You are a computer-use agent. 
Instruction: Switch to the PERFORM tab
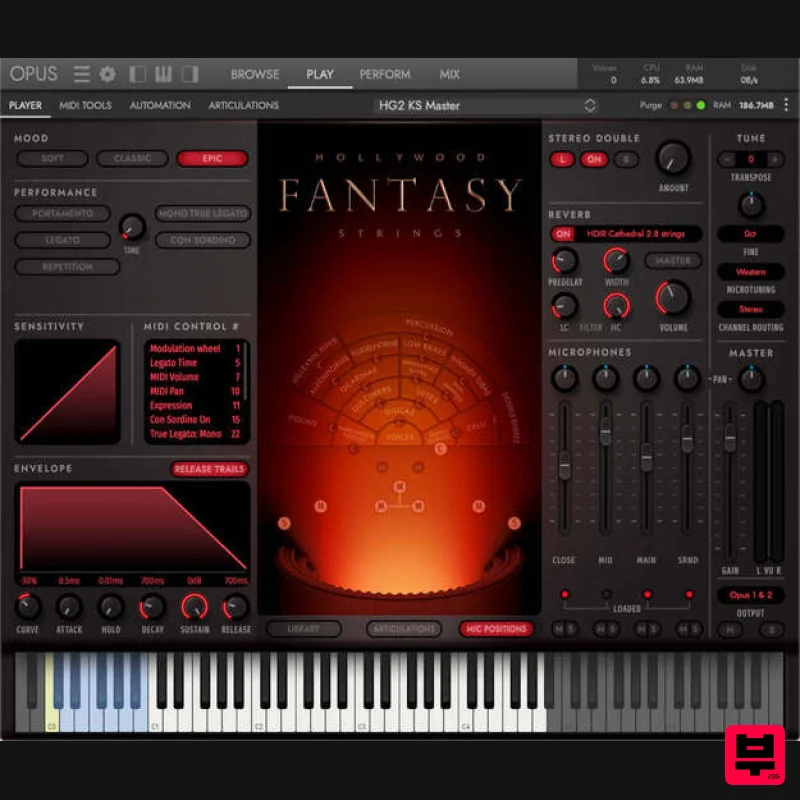(385, 74)
